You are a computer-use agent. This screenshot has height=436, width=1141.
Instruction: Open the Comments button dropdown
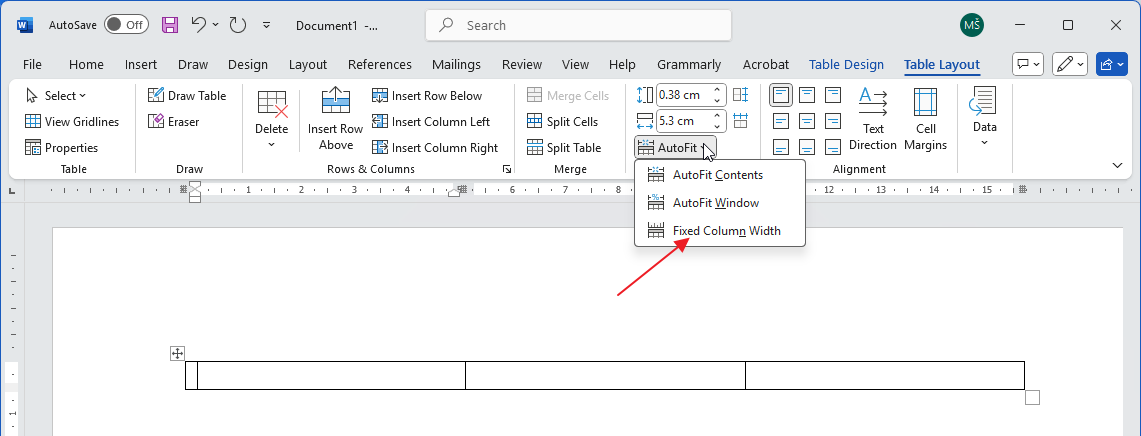1028,64
